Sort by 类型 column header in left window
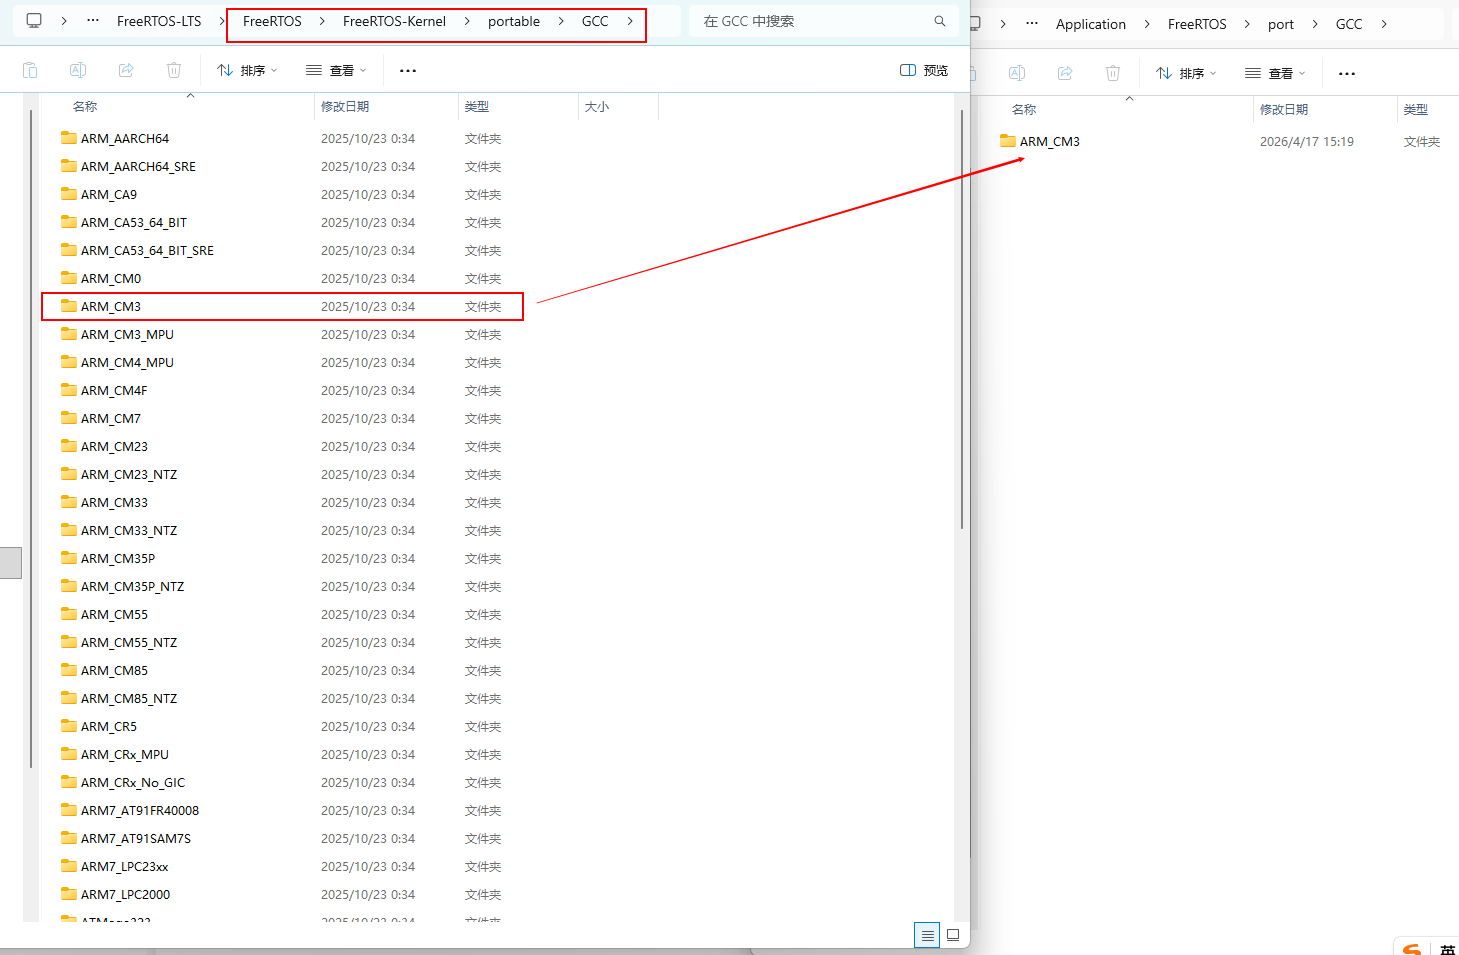 point(477,106)
